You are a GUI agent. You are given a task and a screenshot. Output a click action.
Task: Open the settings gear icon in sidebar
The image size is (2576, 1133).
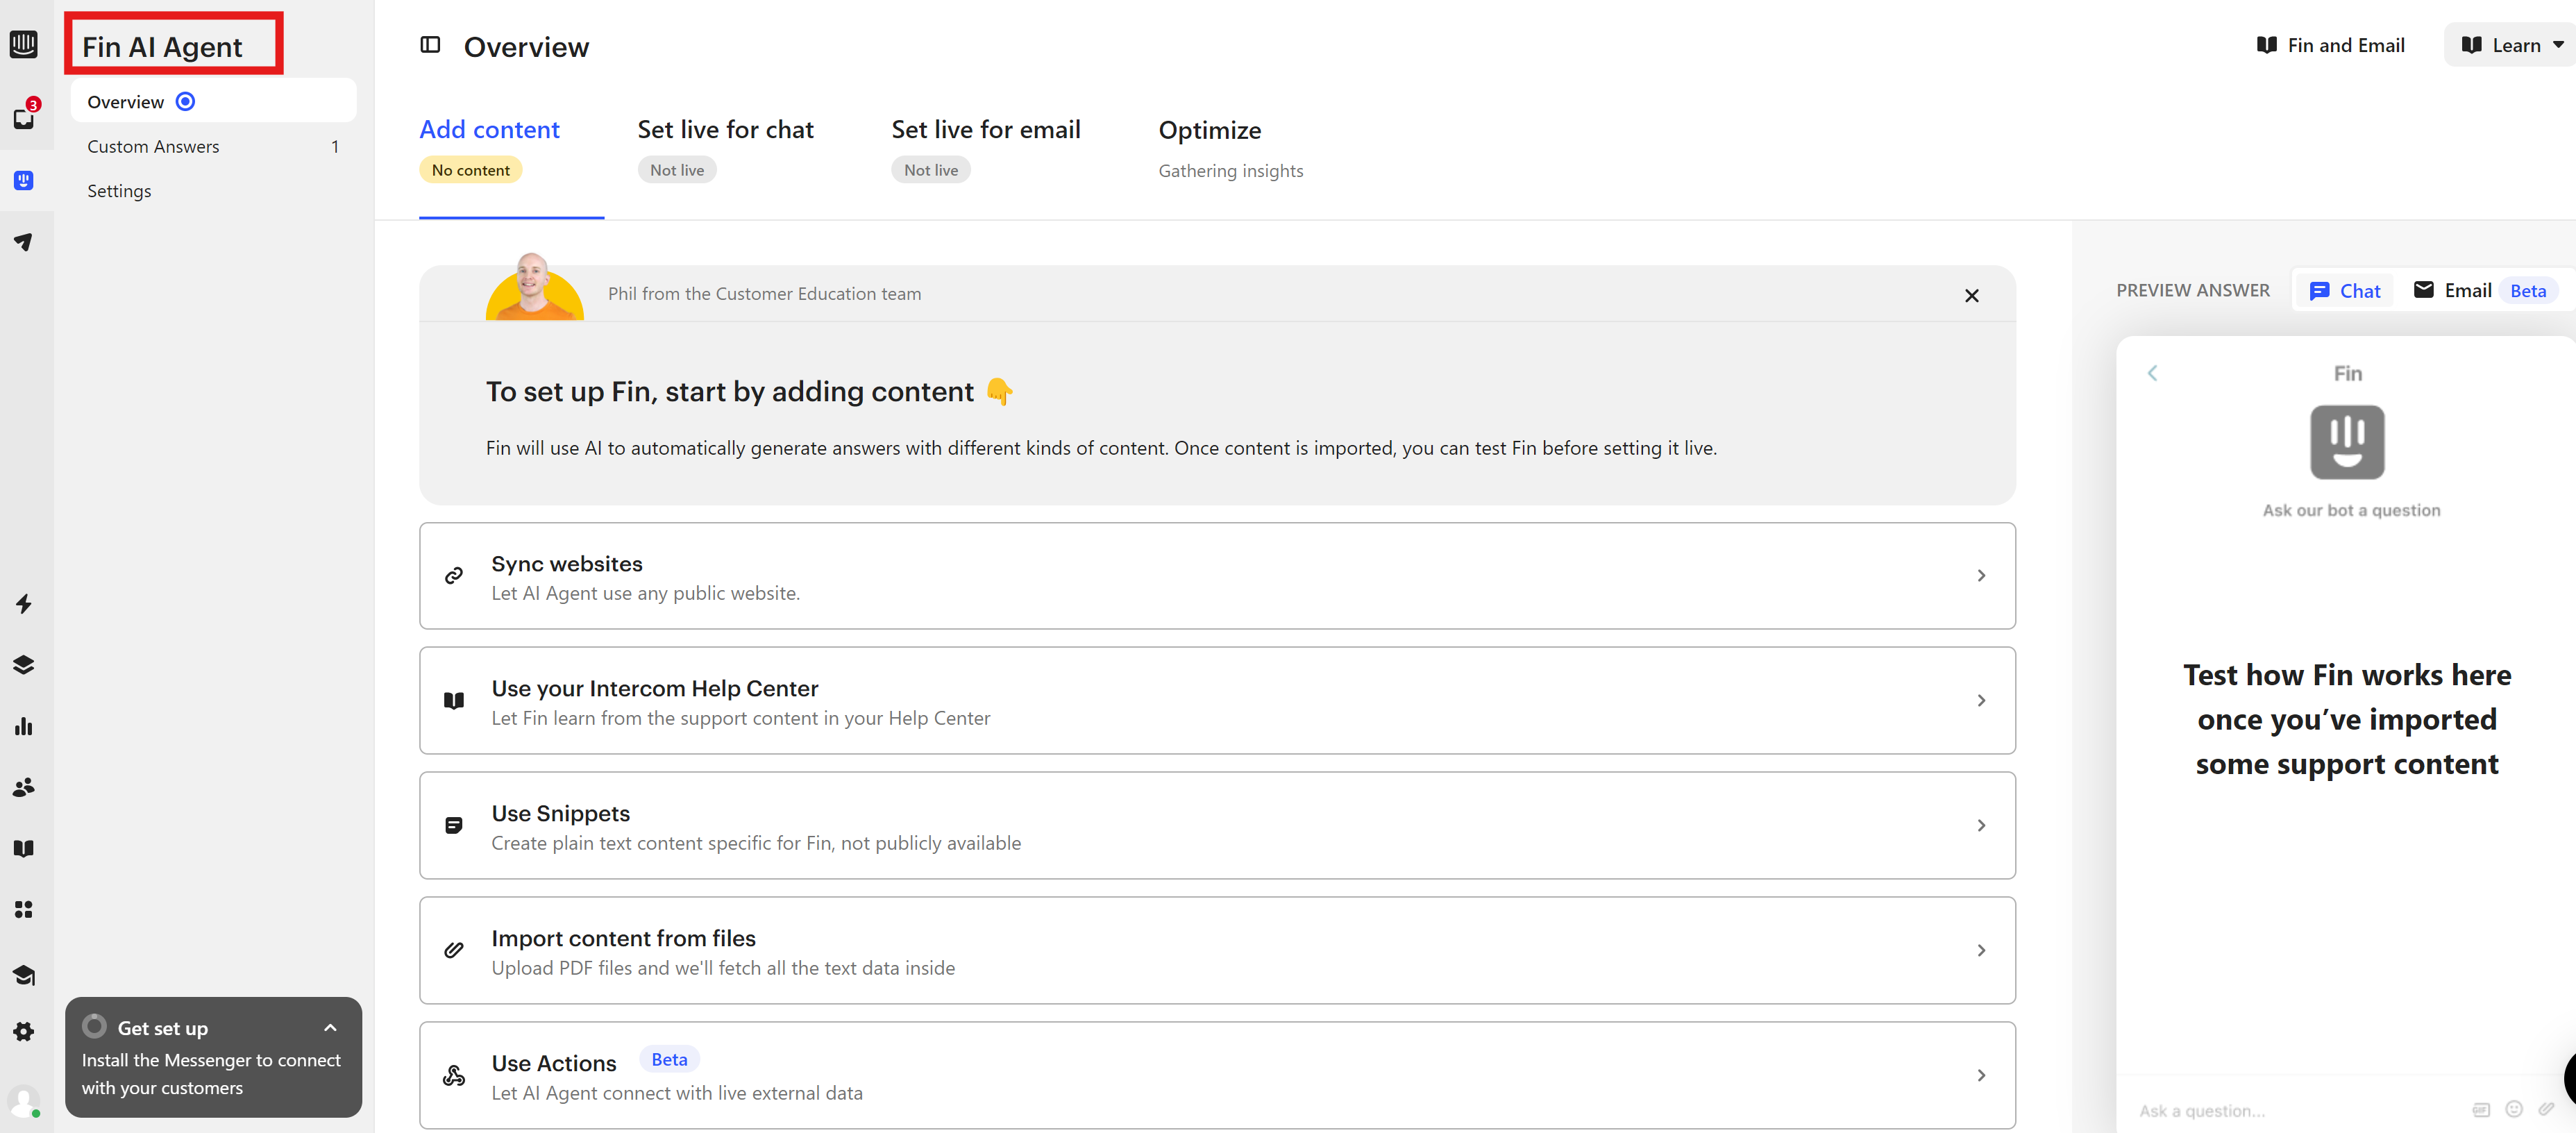click(x=24, y=1031)
